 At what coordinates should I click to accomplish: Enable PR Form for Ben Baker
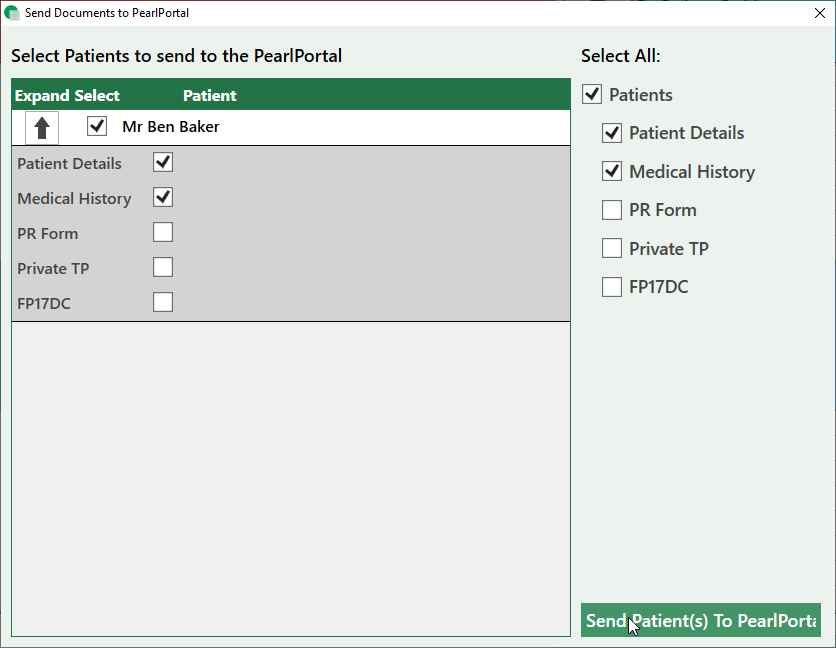click(163, 232)
